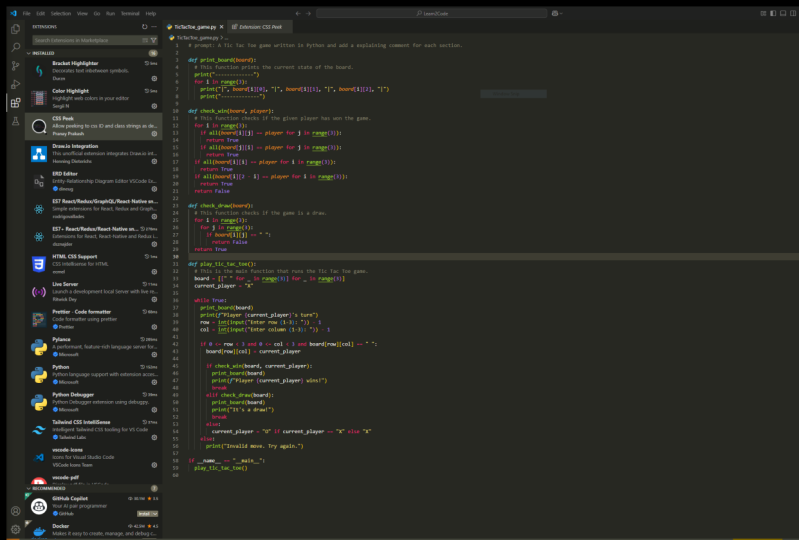Close the TicTacToe_game.py tab

(x=221, y=27)
